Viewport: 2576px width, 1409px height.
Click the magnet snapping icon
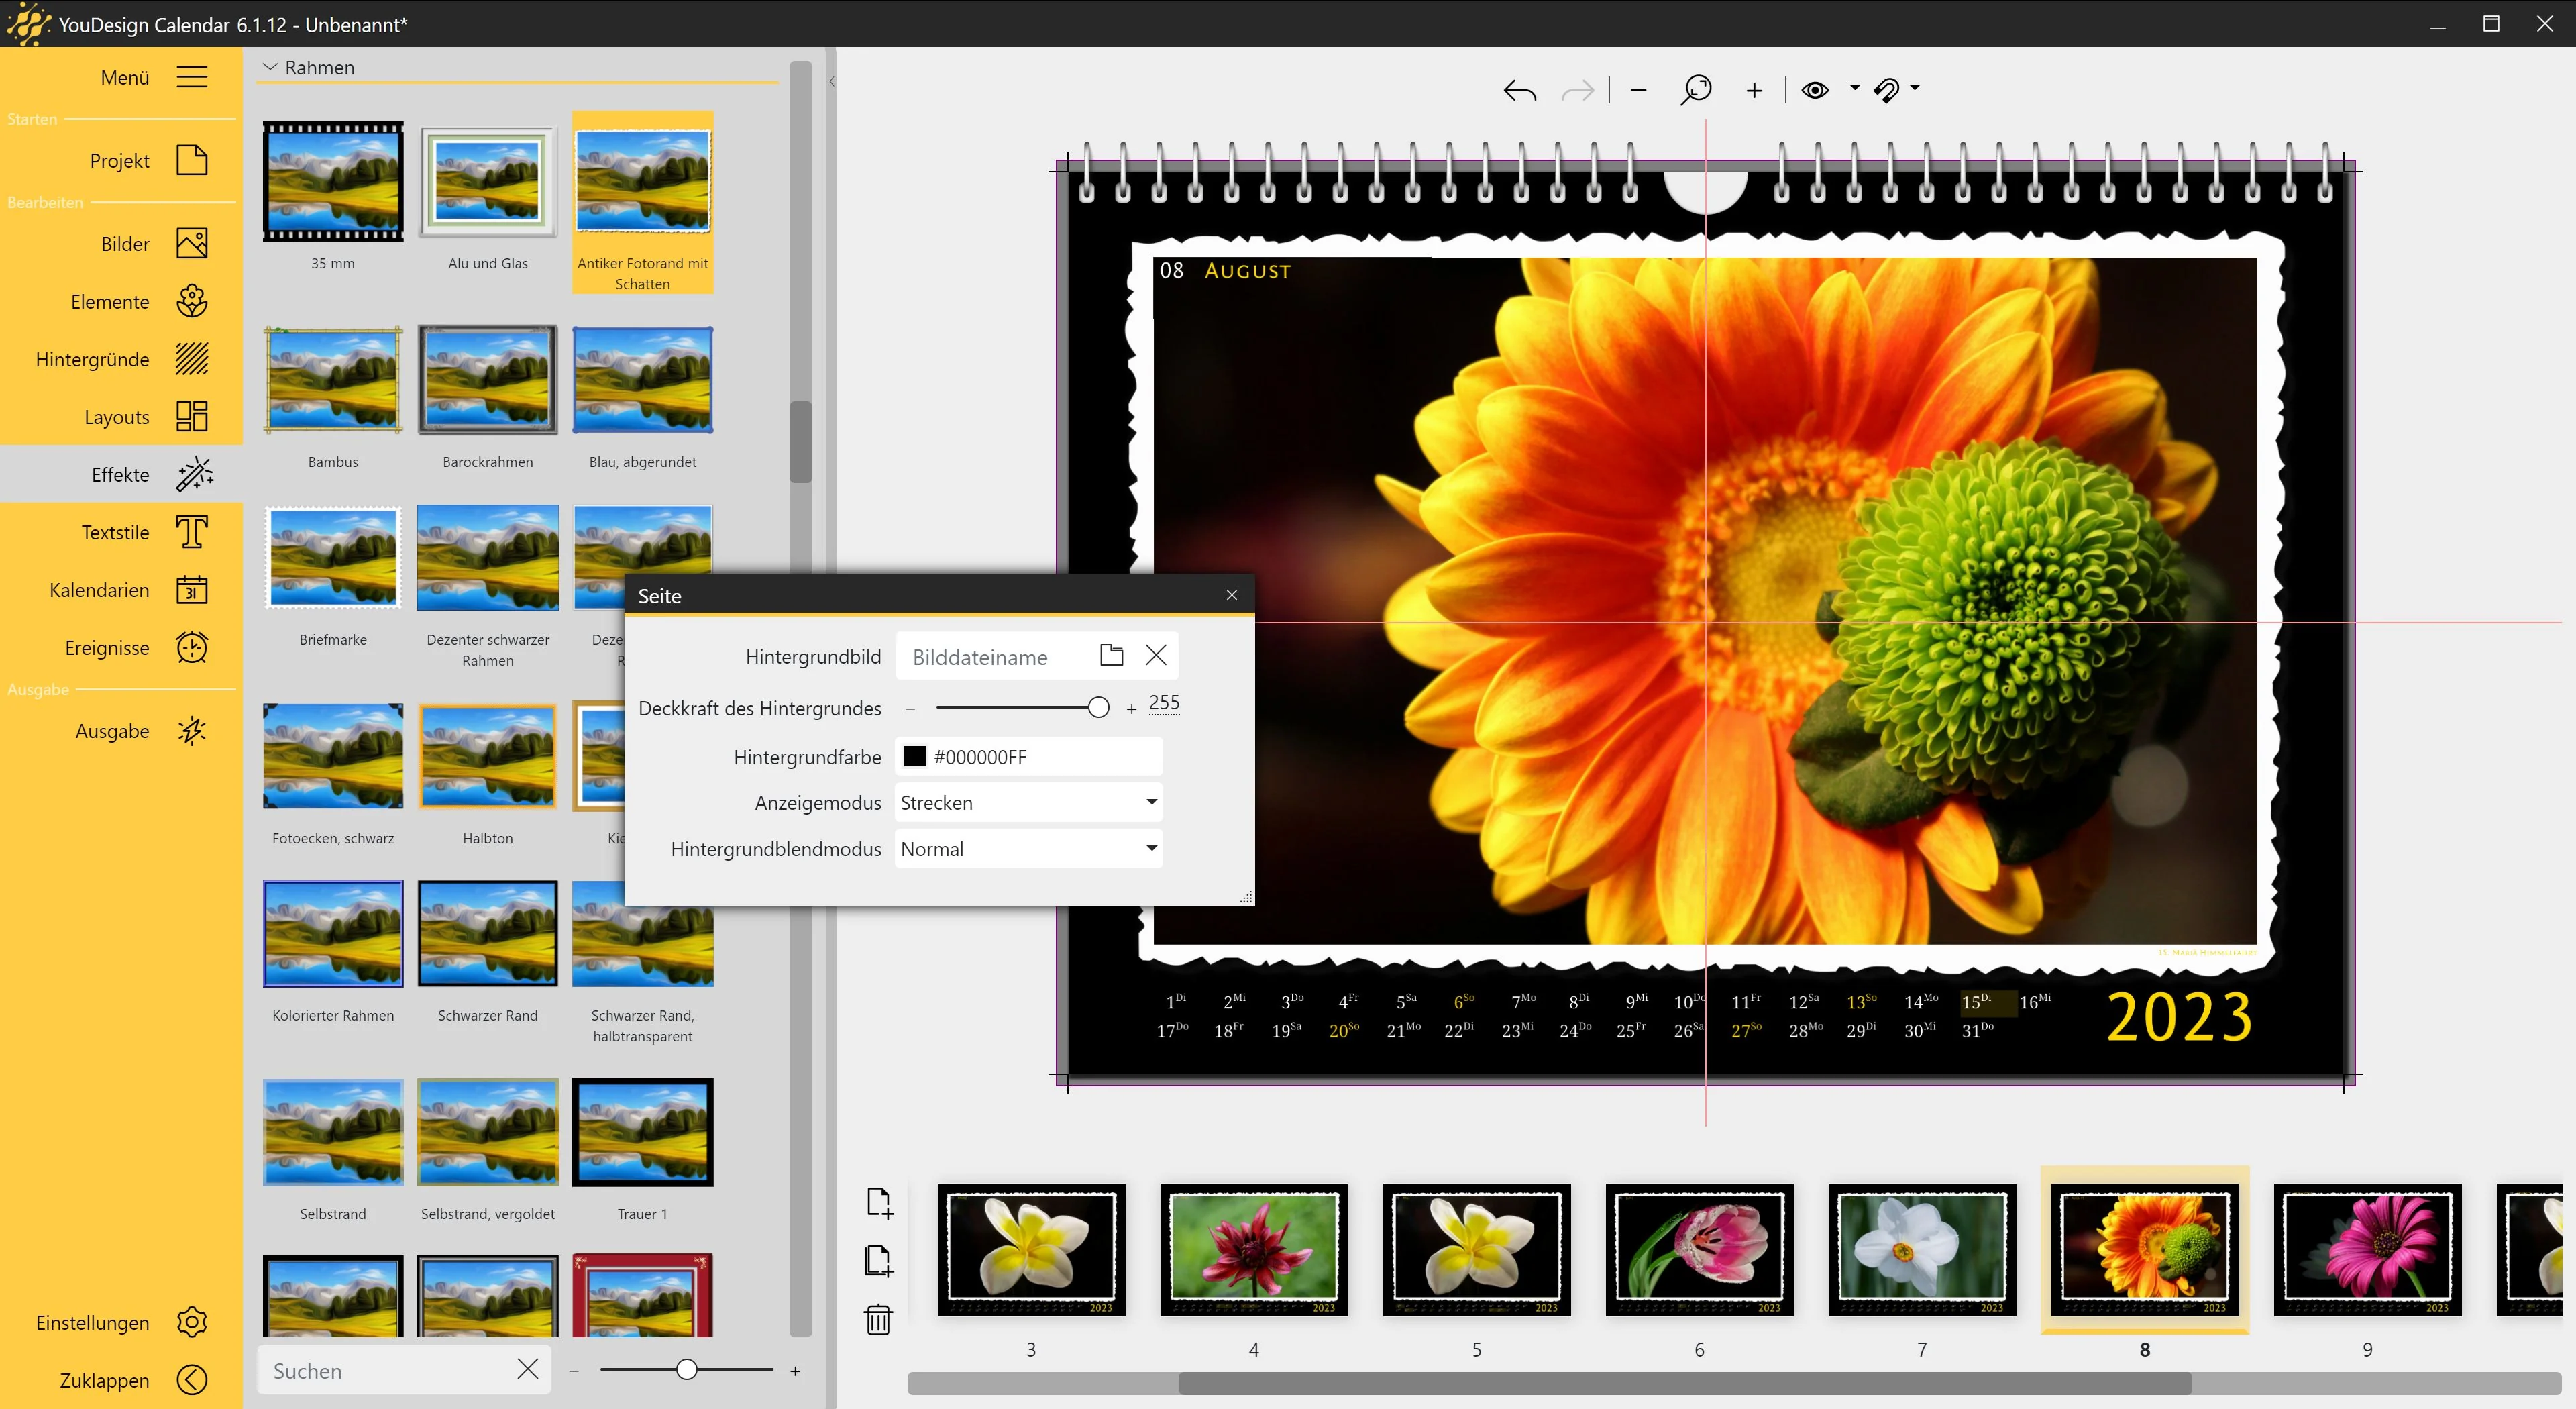(x=1886, y=91)
